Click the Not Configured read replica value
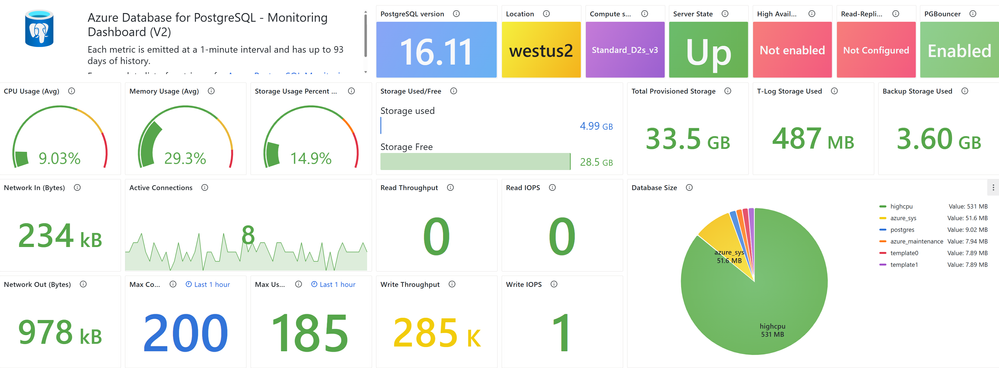 pyautogui.click(x=876, y=50)
